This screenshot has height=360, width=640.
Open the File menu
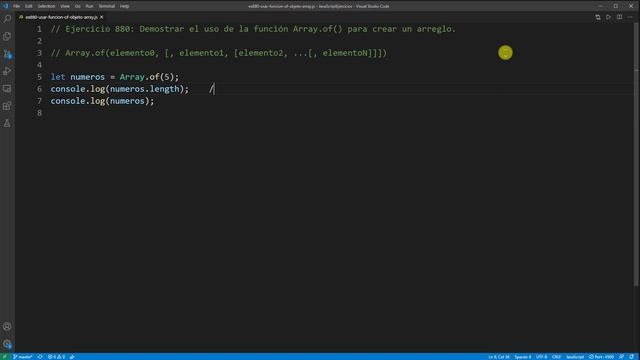[x=16, y=6]
